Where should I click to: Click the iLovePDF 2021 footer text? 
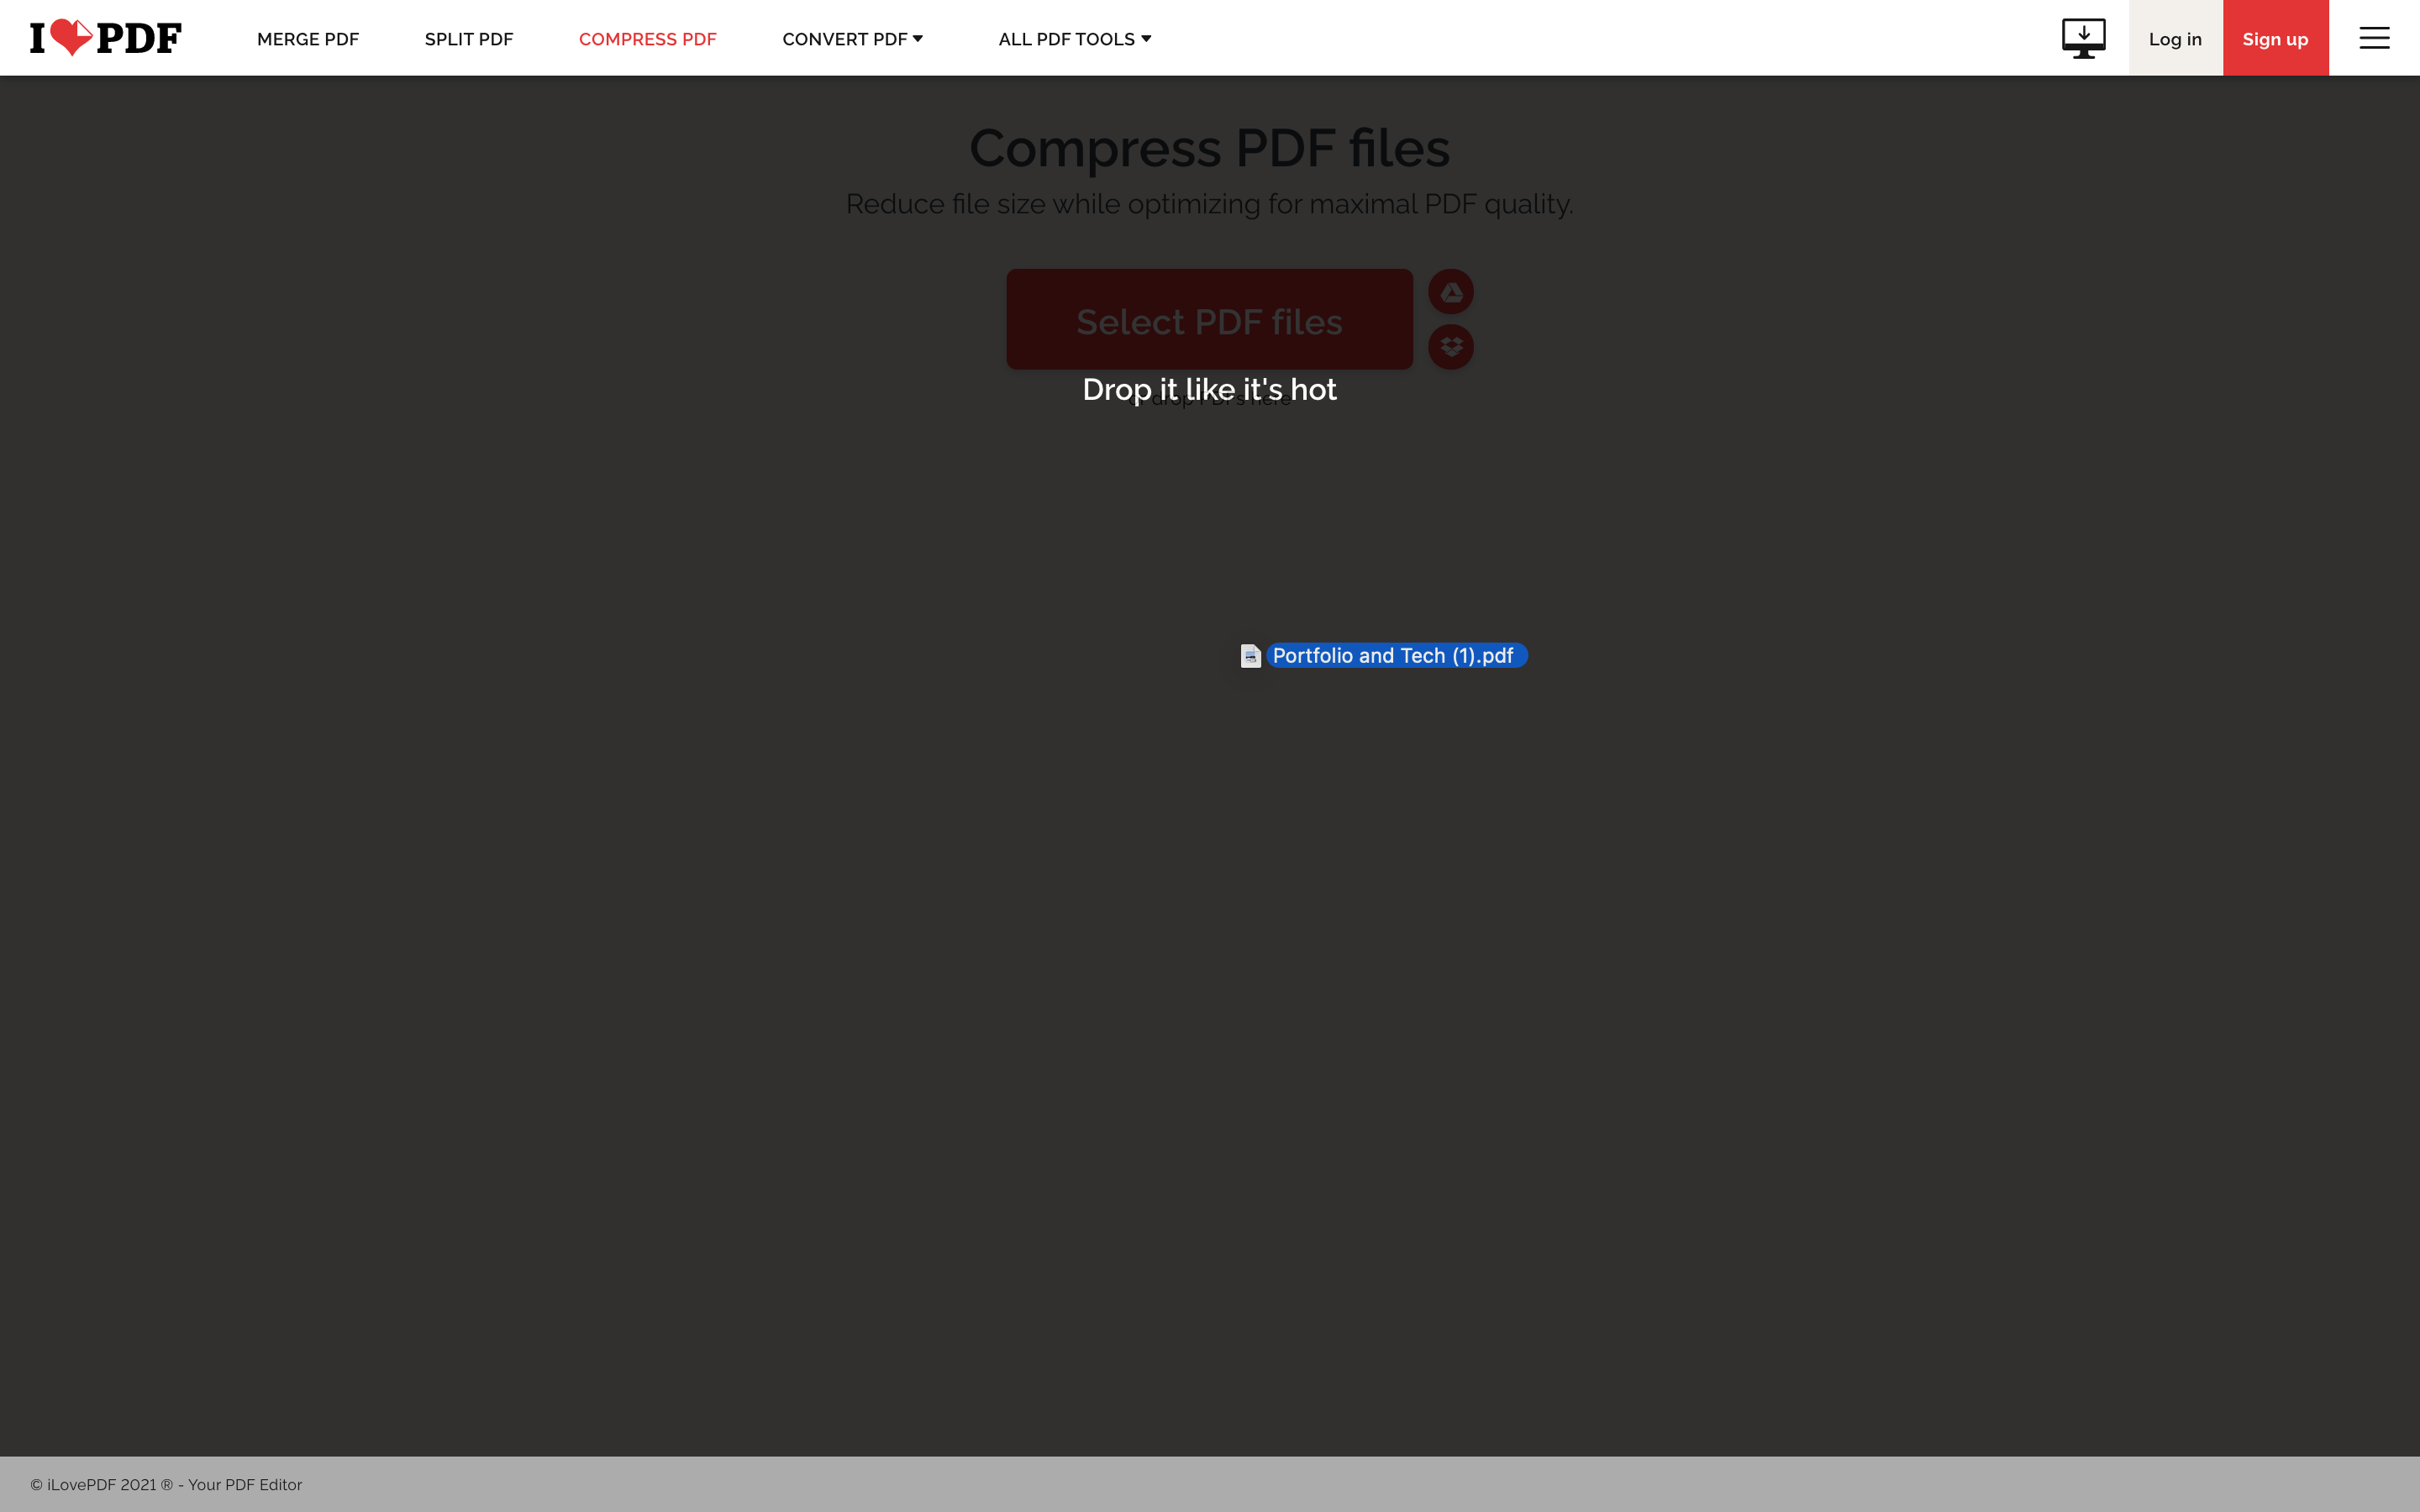pyautogui.click(x=166, y=1484)
